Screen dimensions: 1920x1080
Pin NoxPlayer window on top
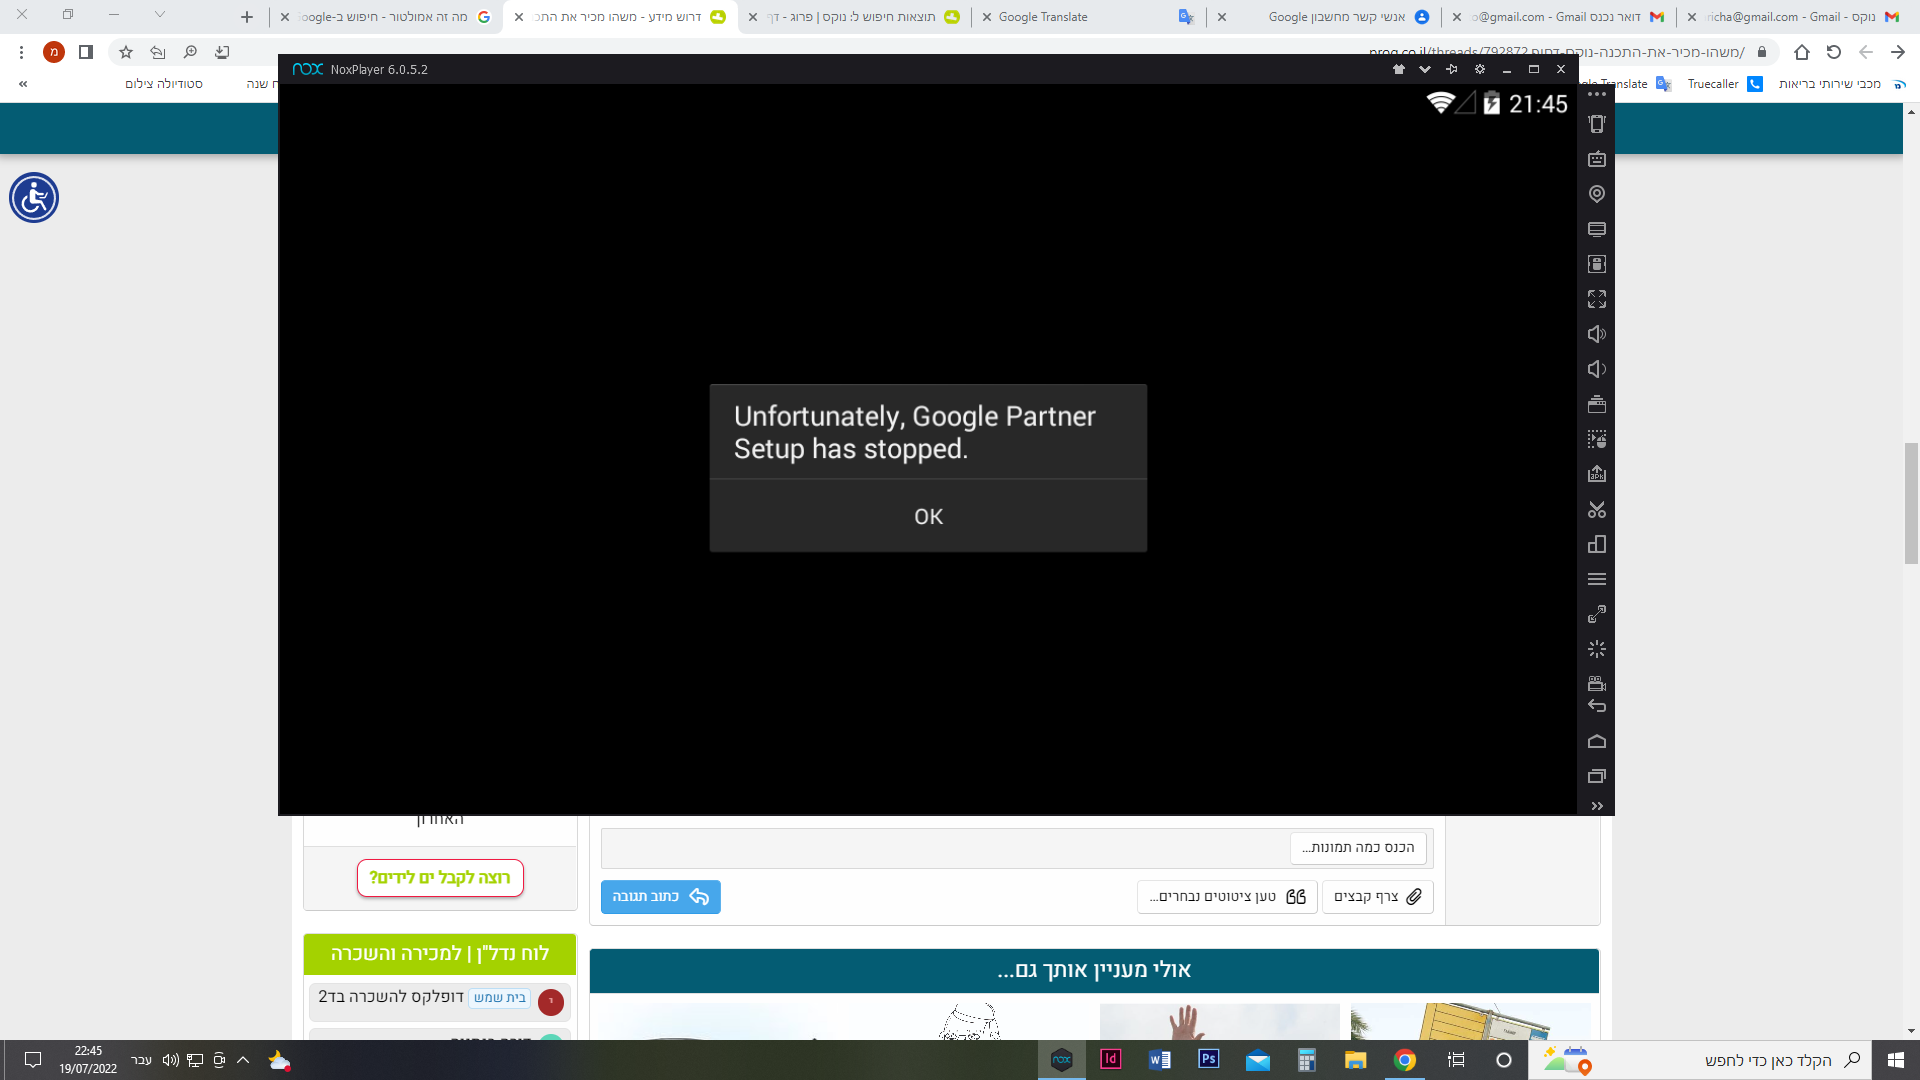(x=1452, y=69)
